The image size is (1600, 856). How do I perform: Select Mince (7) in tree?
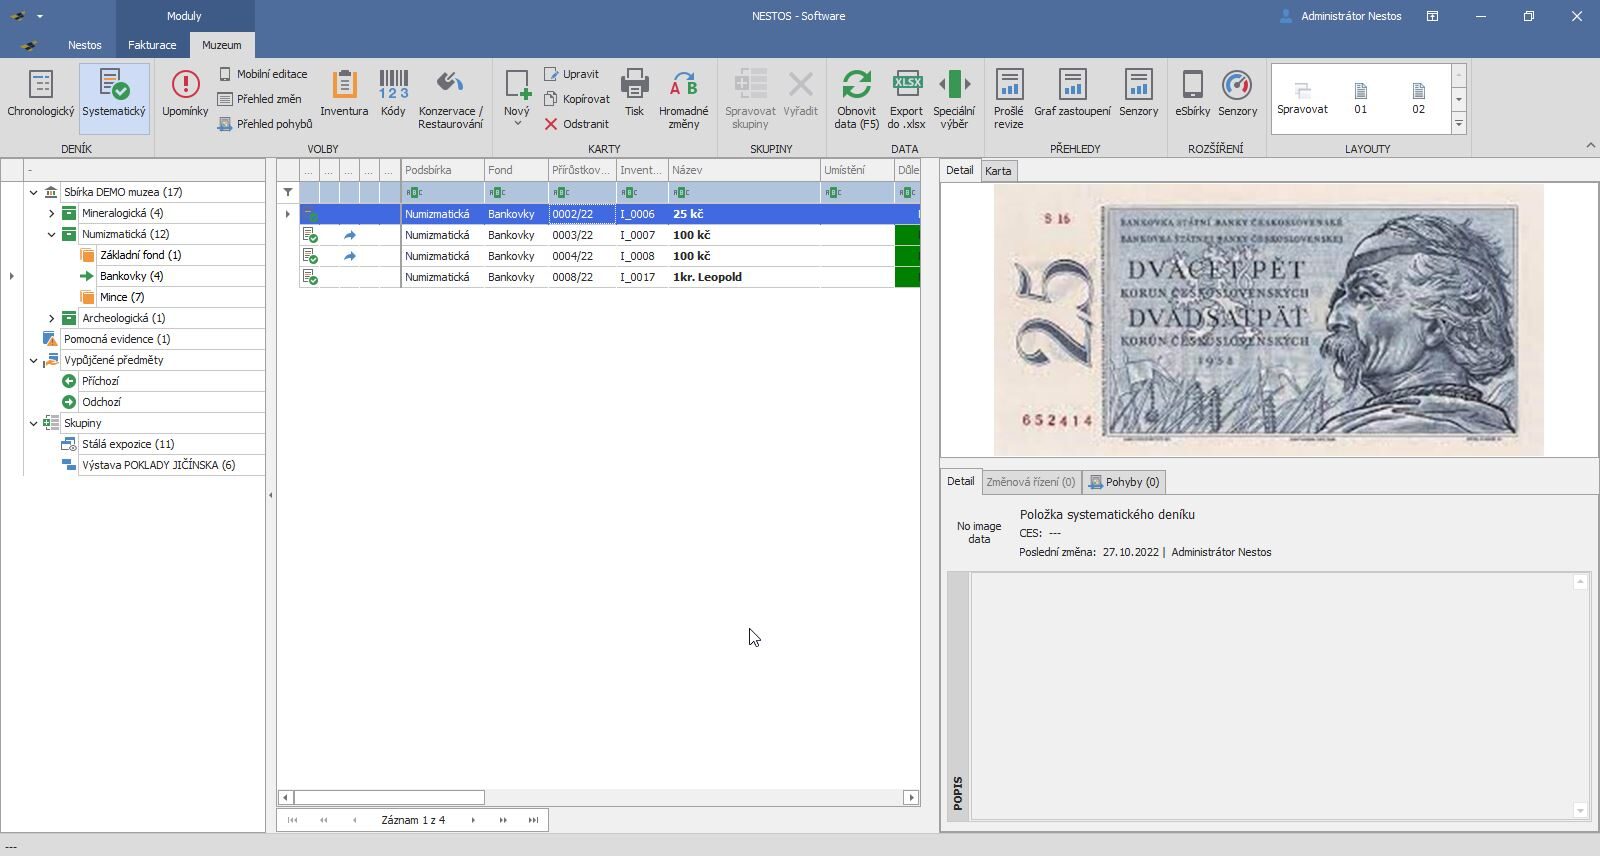pyautogui.click(x=122, y=297)
